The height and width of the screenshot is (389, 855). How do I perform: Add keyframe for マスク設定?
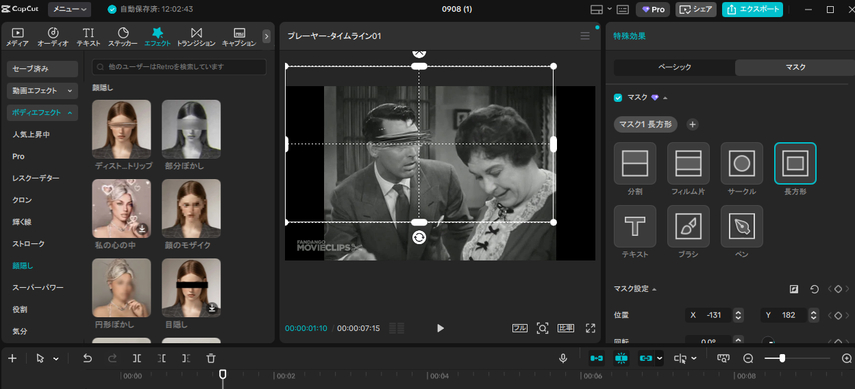[x=838, y=289]
